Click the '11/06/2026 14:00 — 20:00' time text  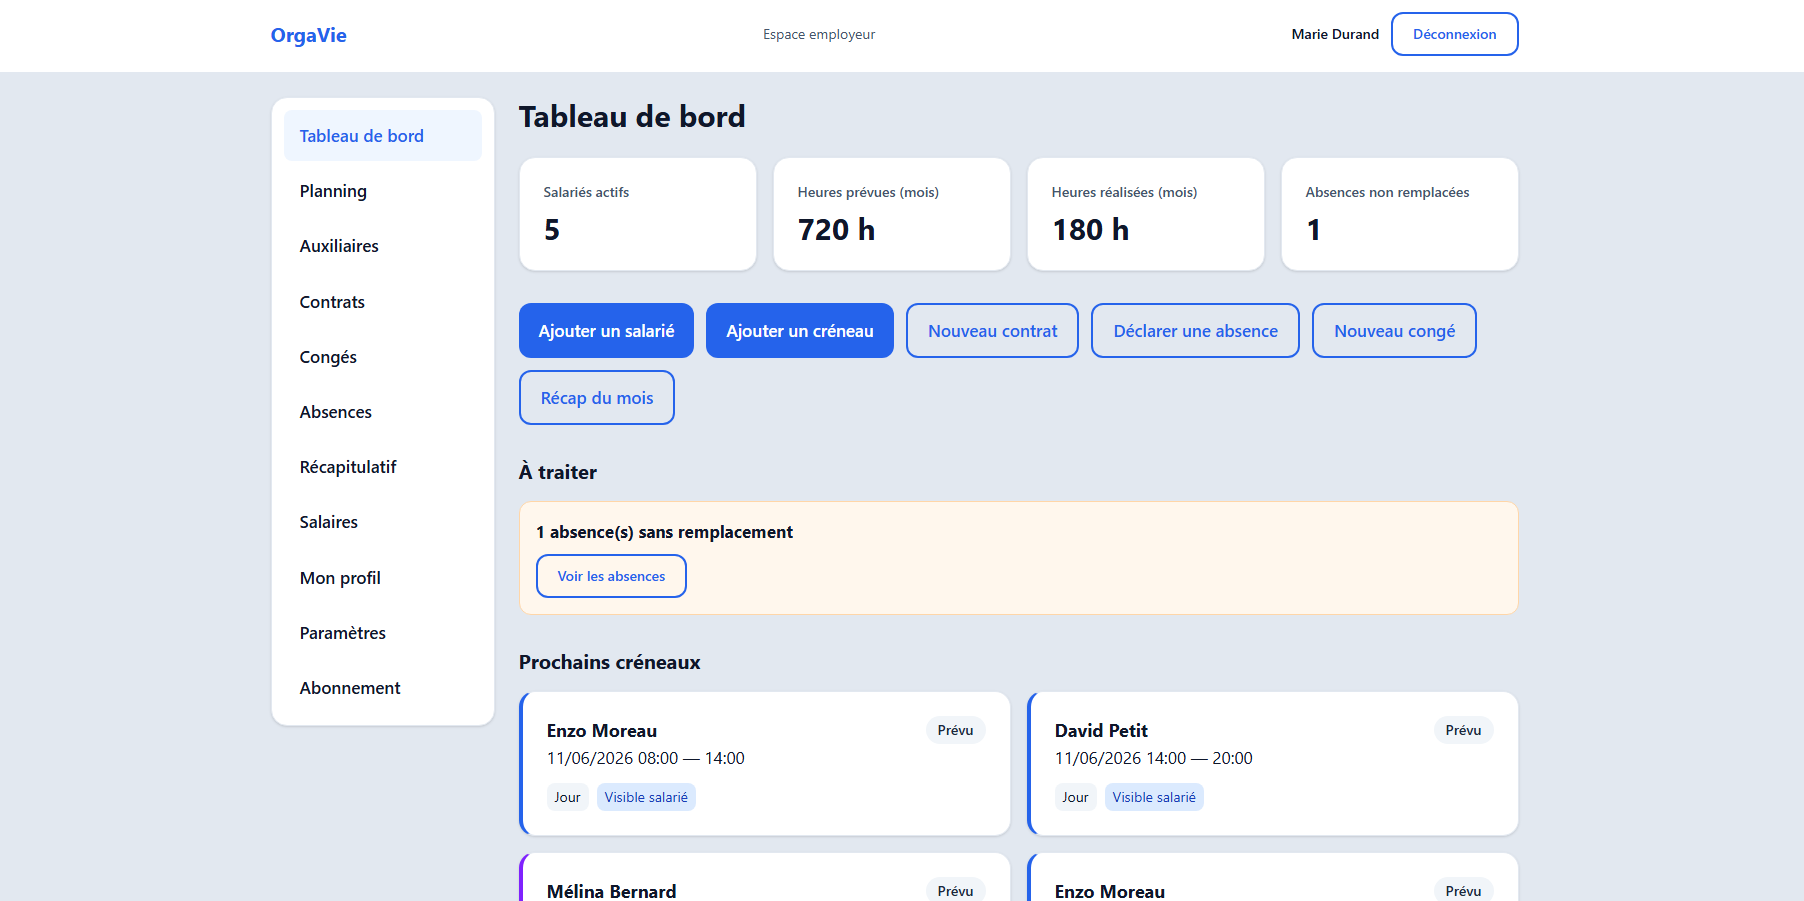click(x=1153, y=758)
